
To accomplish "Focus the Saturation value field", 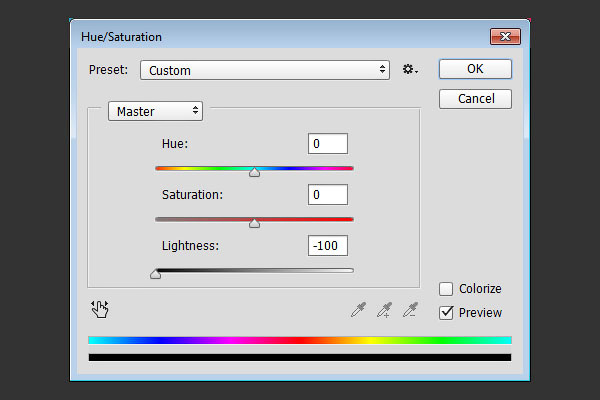I will point(328,194).
